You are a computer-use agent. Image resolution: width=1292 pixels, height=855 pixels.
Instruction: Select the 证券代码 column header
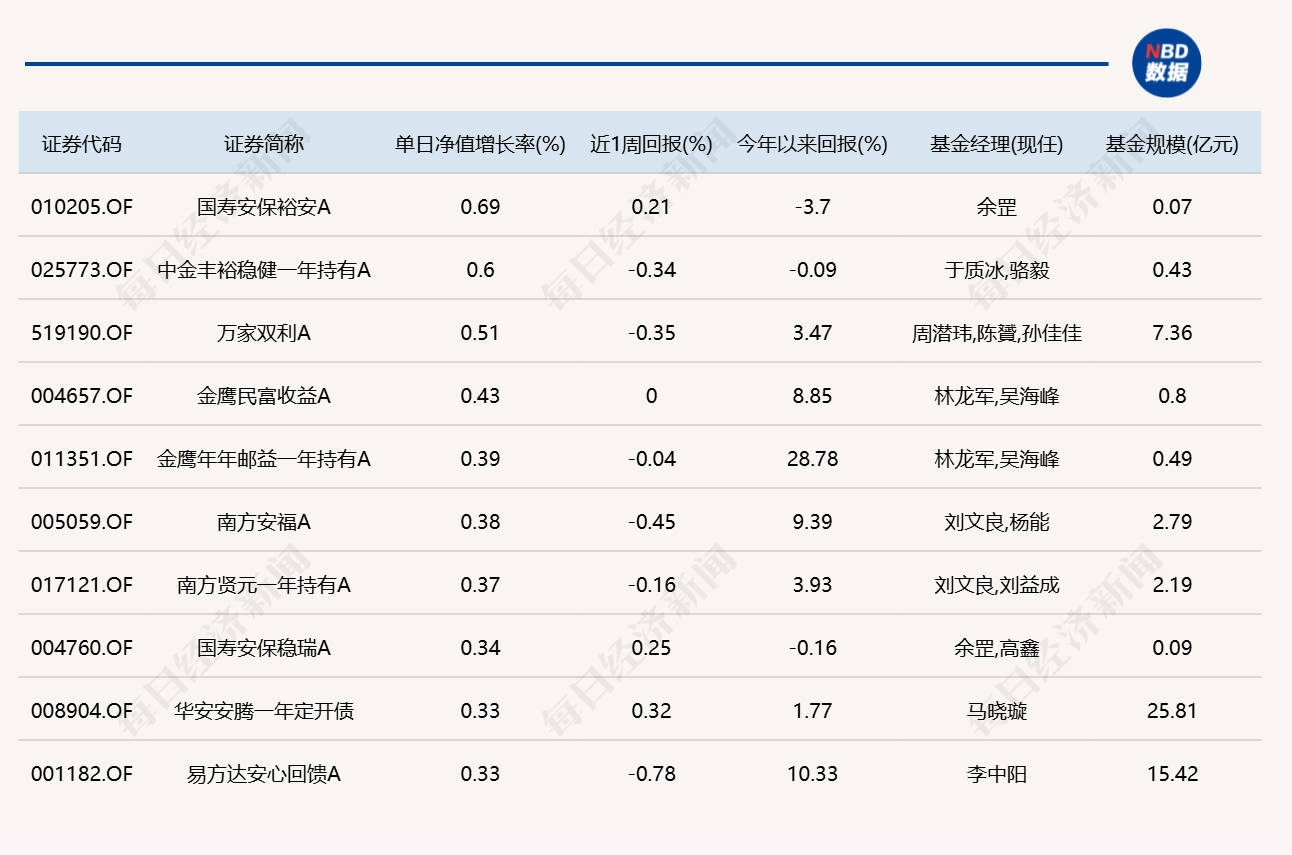pyautogui.click(x=82, y=144)
